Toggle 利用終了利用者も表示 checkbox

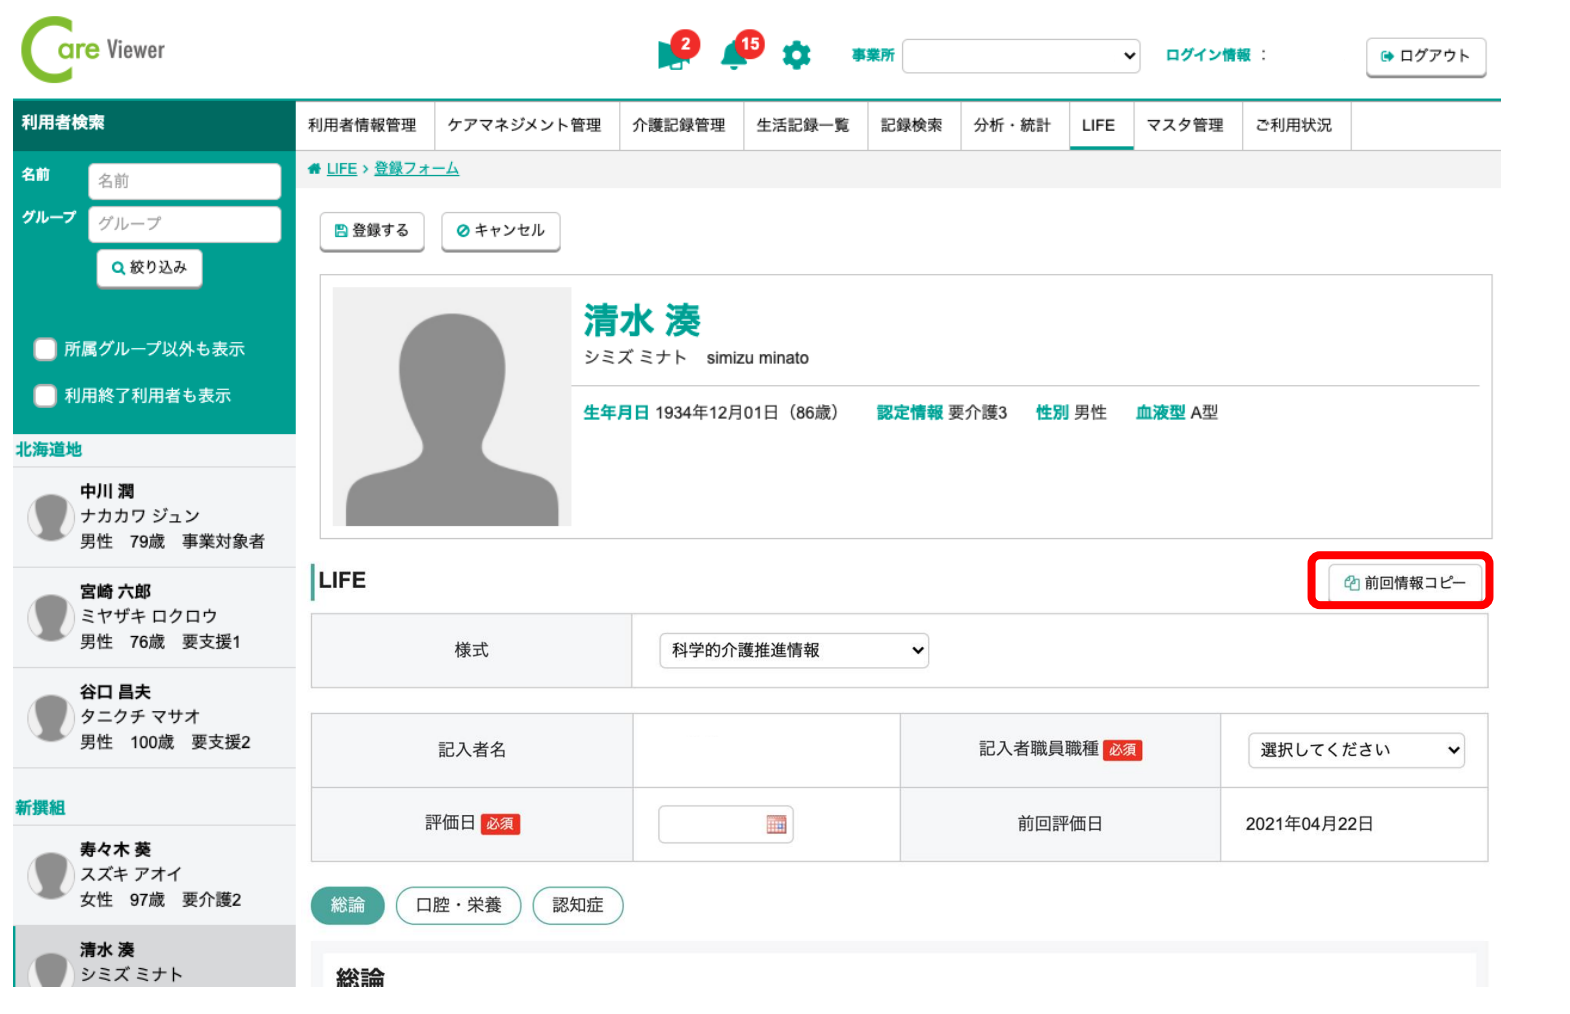[45, 396]
